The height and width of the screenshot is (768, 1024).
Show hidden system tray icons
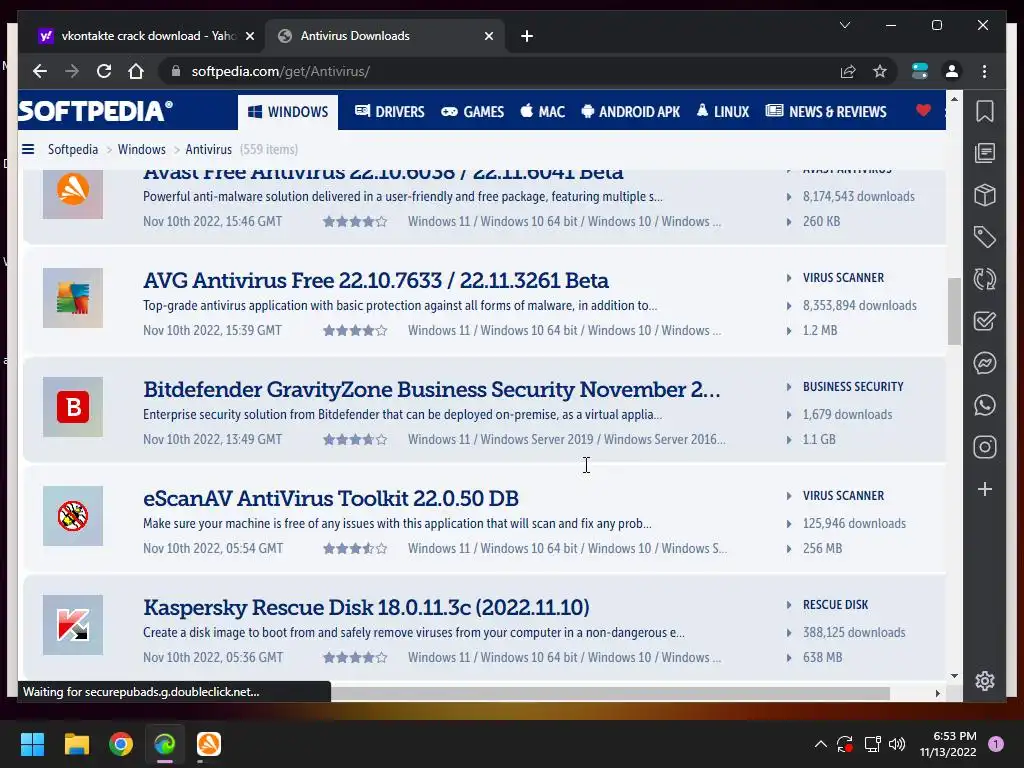(821, 744)
